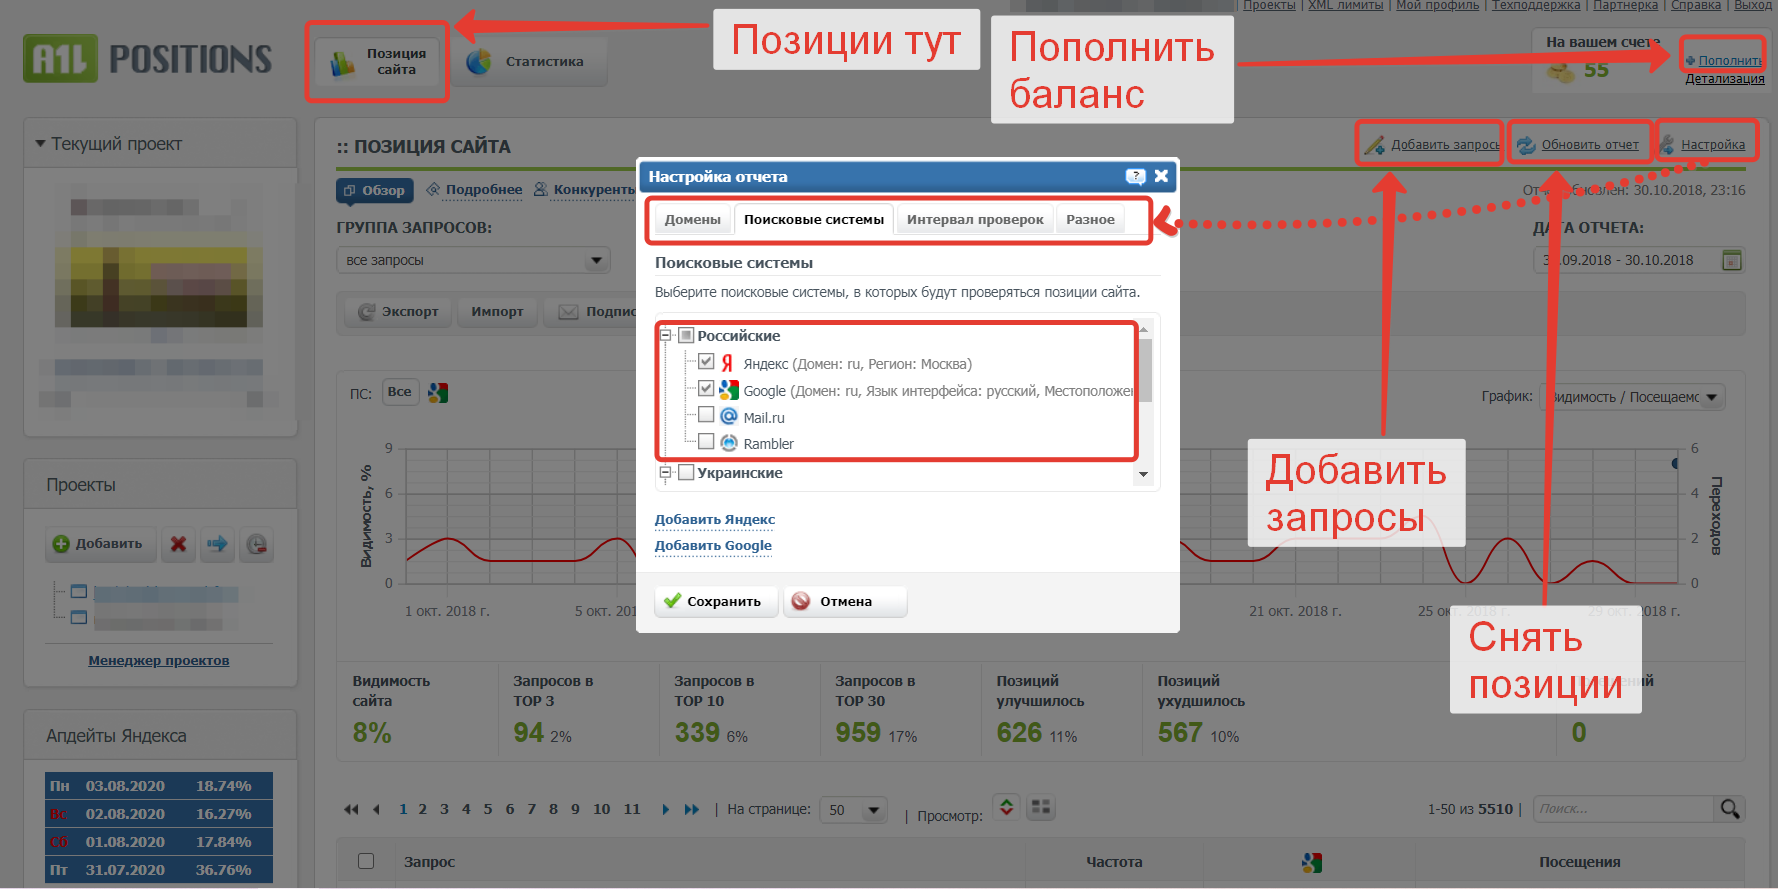Check the Украинские group checkbox
Viewport: 1778px width, 889px height.
(x=686, y=472)
